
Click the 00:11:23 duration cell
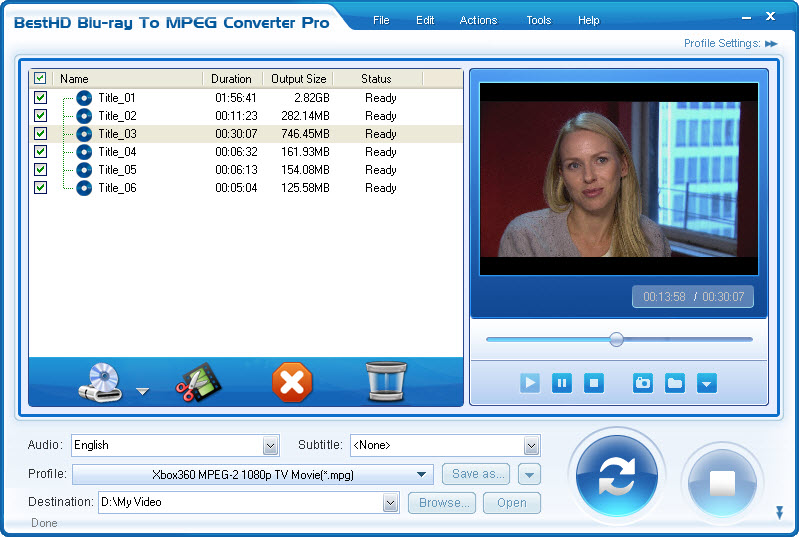[x=236, y=116]
